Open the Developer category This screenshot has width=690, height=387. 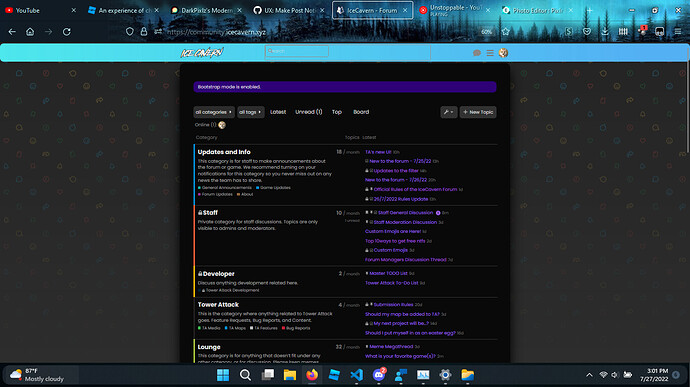pos(218,274)
